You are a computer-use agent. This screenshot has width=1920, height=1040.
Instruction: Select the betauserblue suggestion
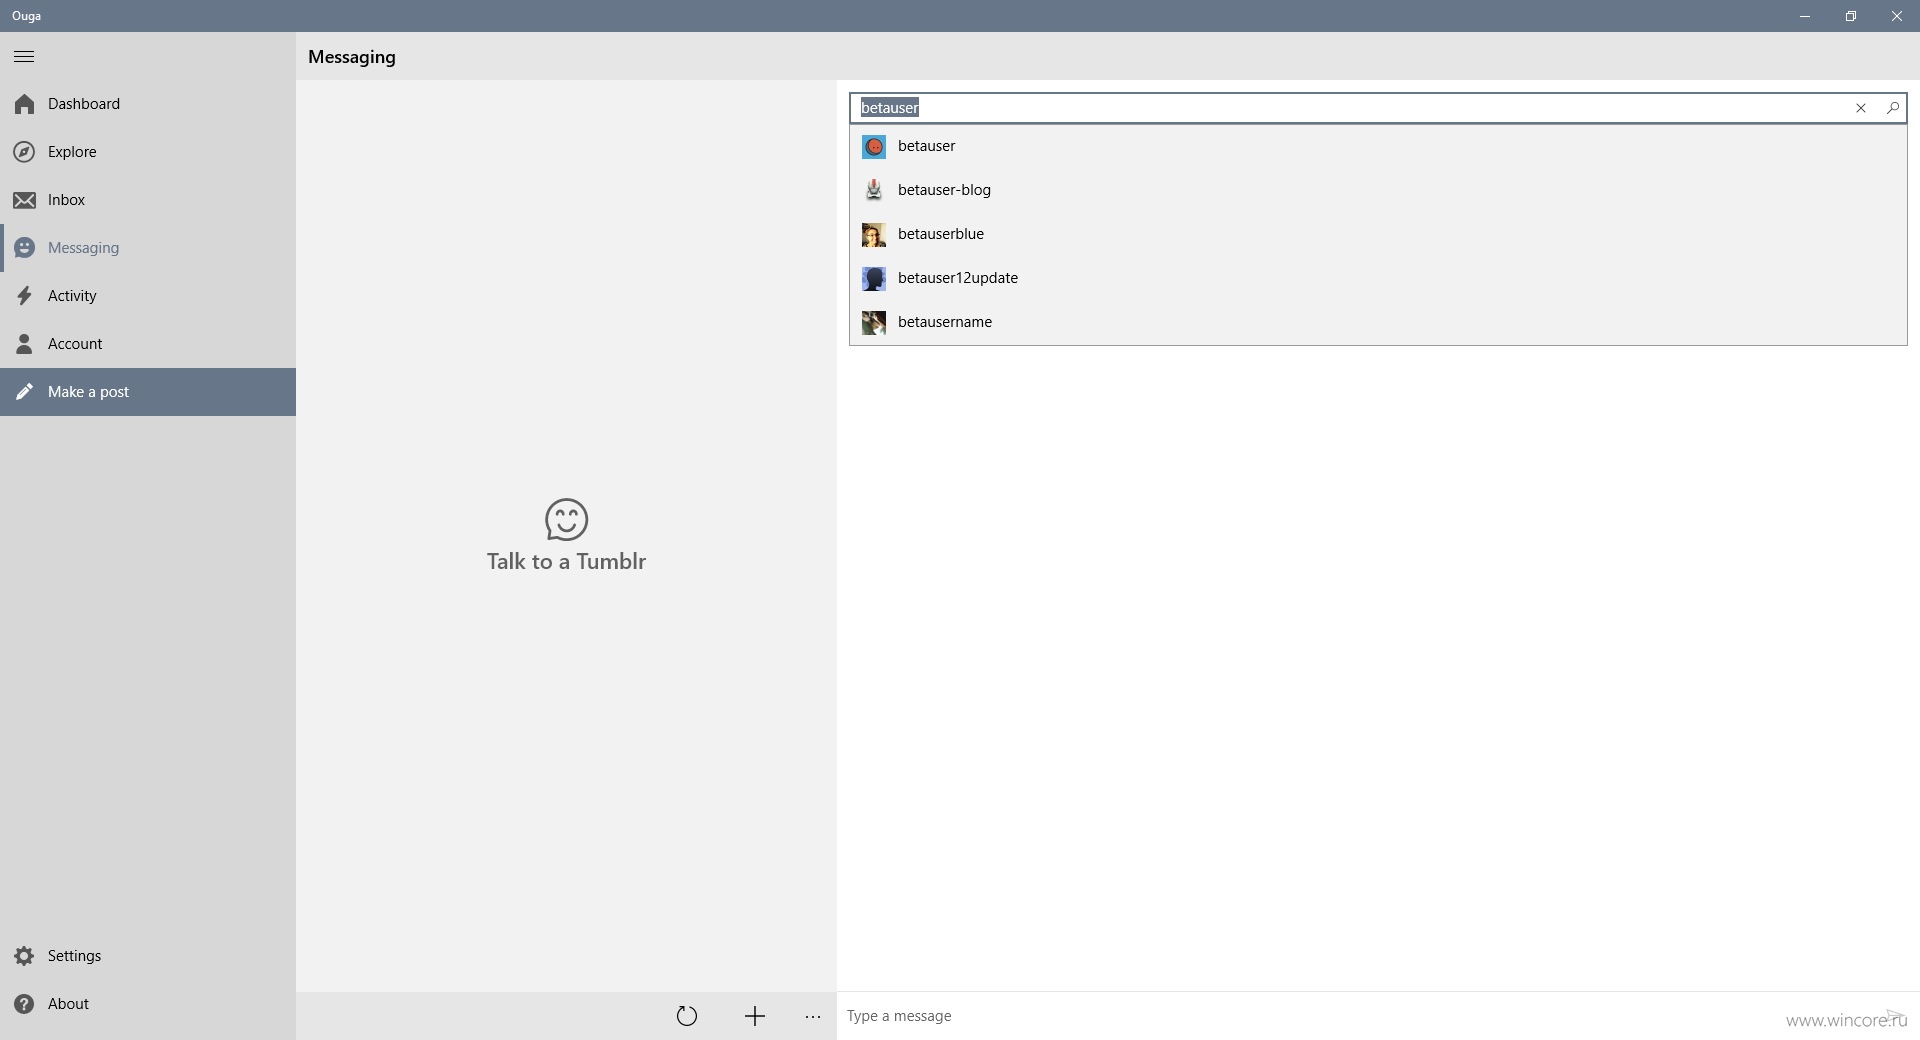click(1378, 234)
